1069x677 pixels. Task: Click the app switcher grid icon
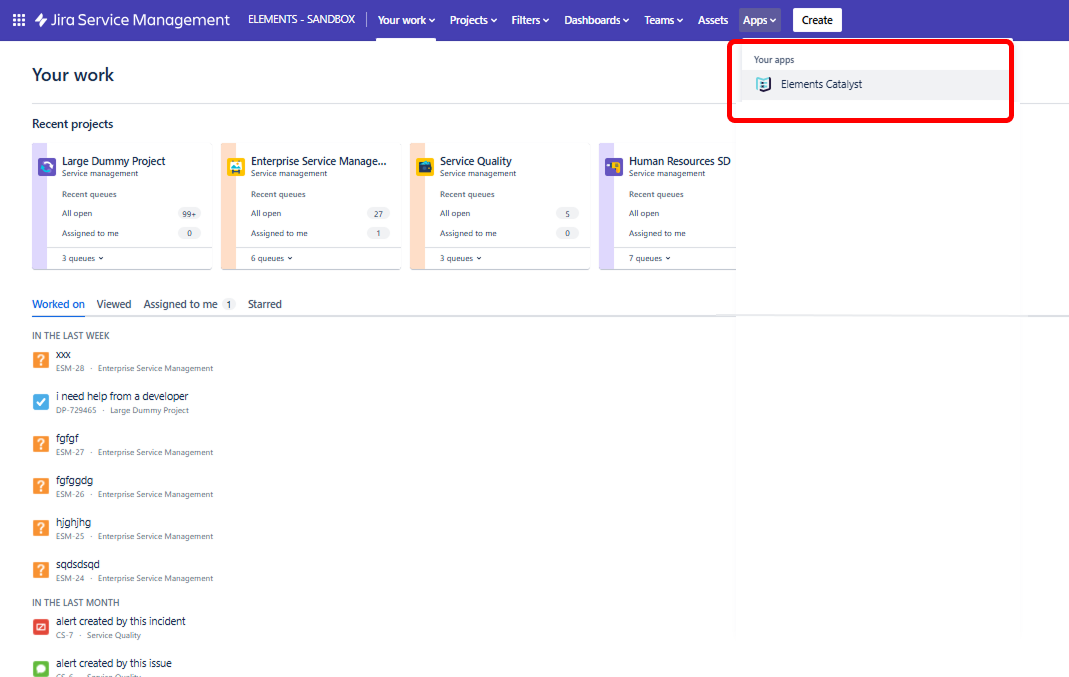tap(18, 19)
